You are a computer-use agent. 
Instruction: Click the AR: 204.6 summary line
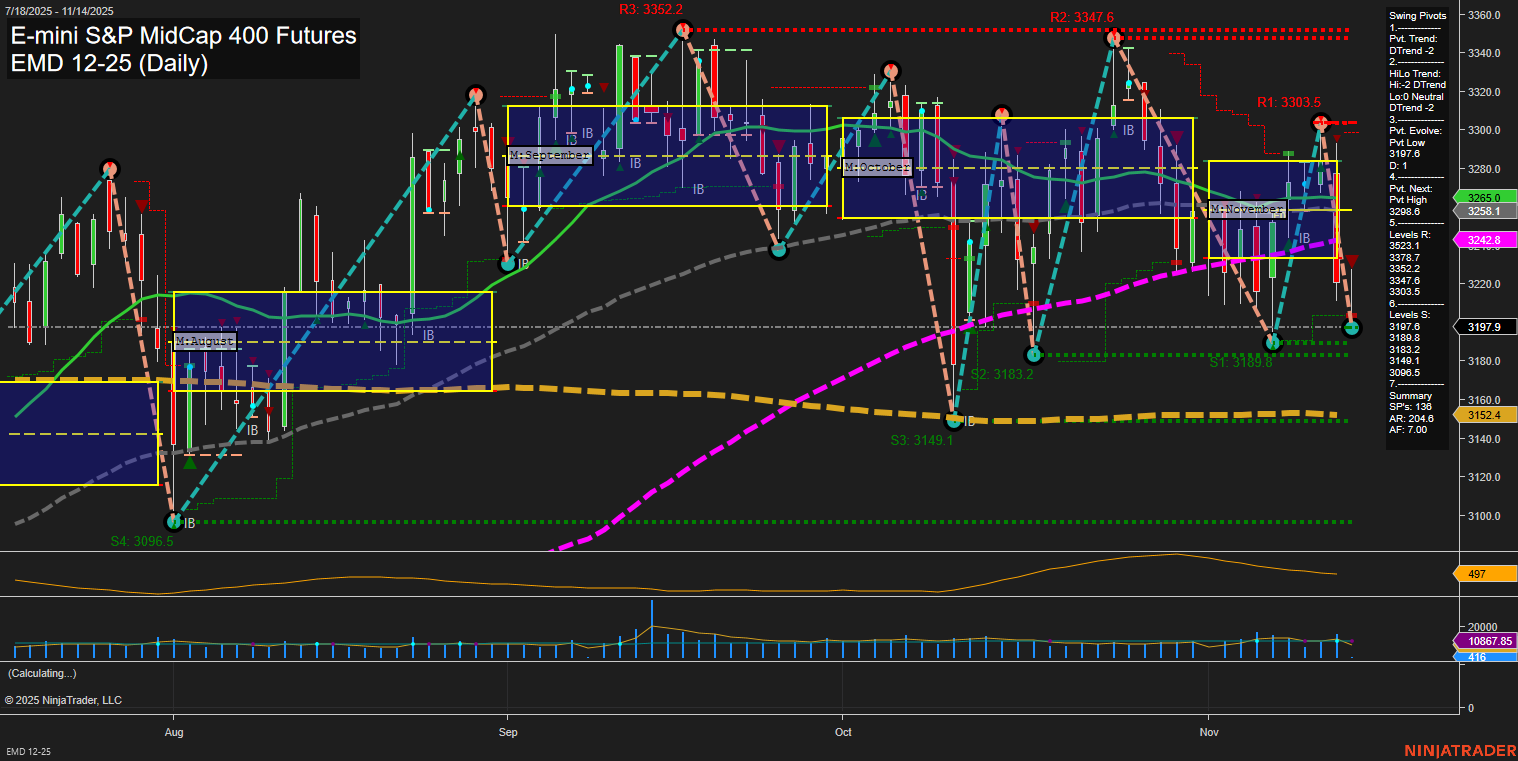point(1411,419)
